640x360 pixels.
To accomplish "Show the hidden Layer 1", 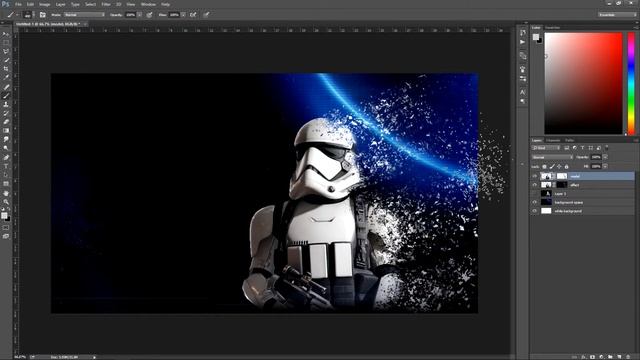I will [x=535, y=194].
